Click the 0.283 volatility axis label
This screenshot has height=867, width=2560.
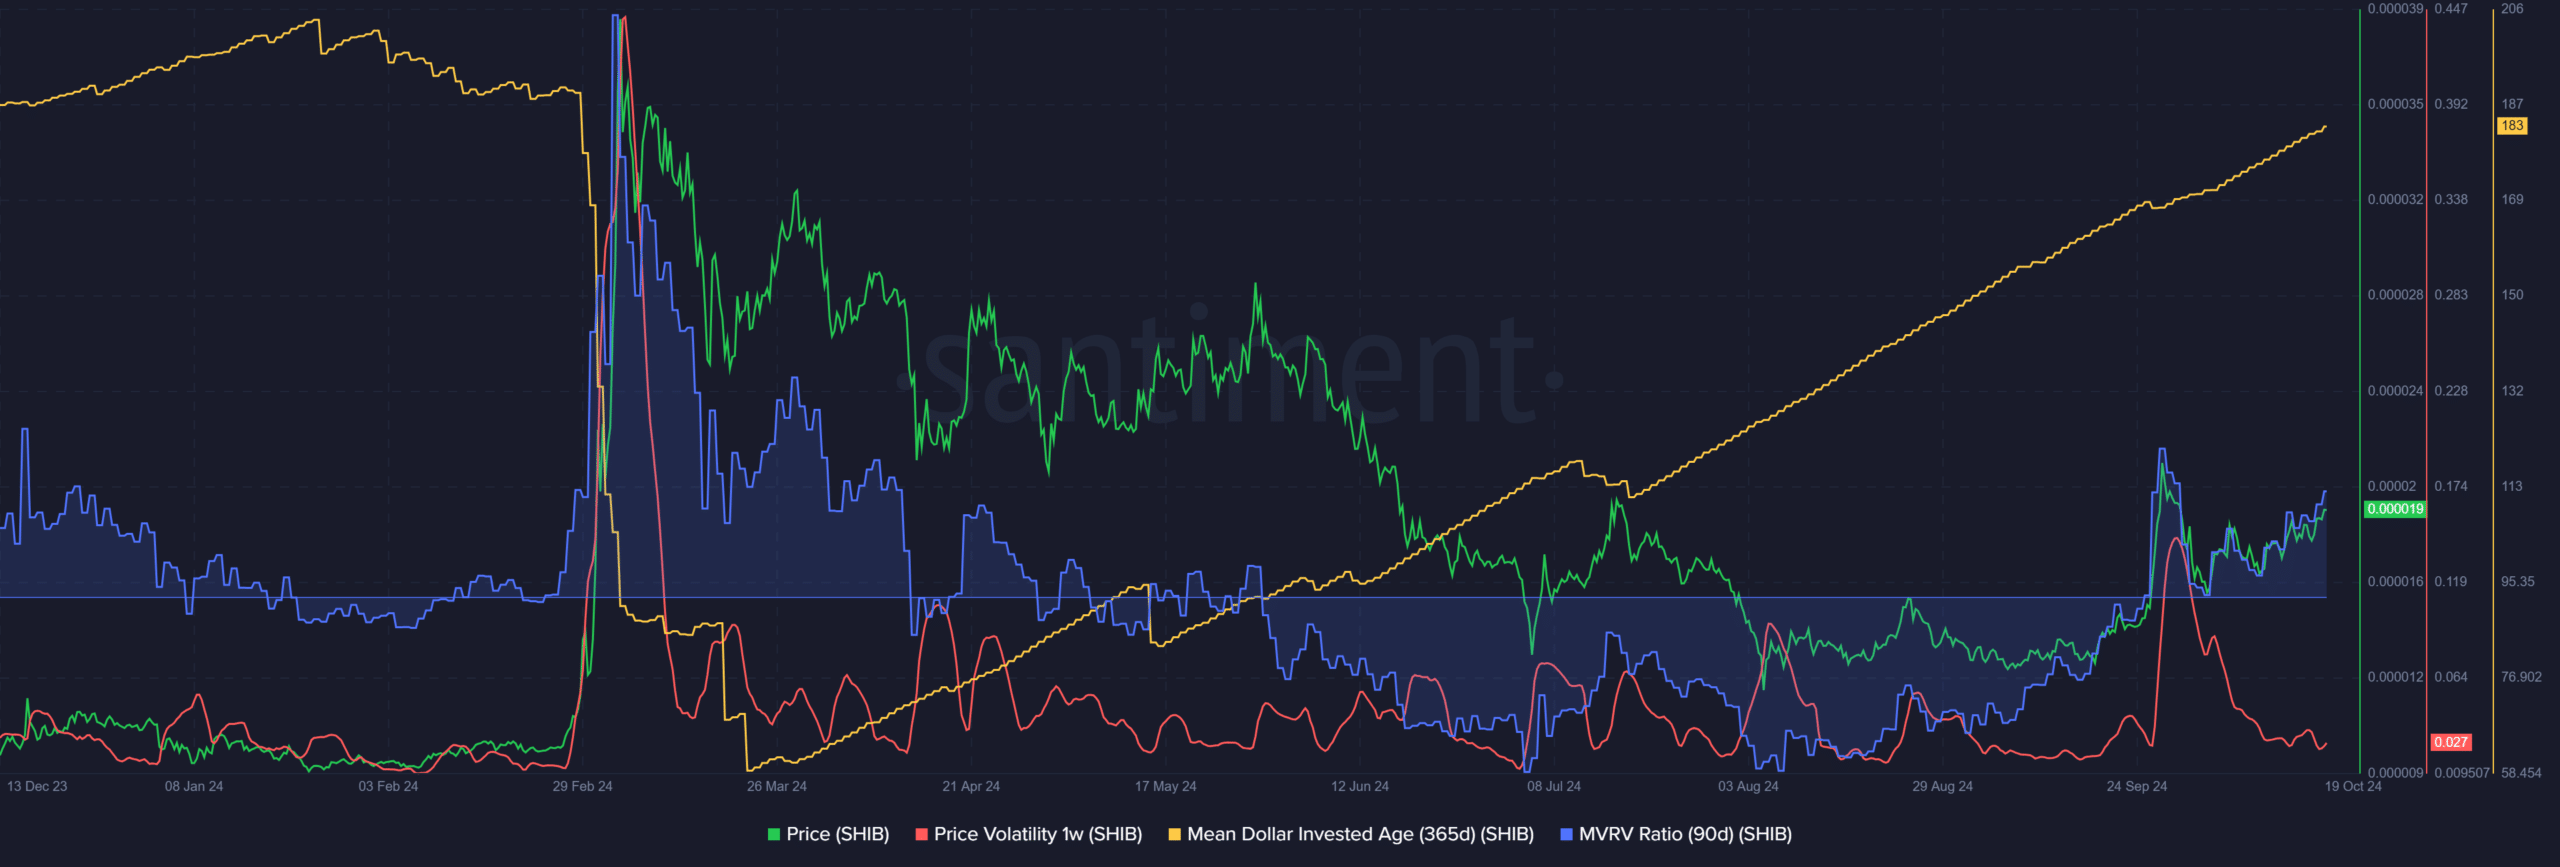coord(2450,295)
